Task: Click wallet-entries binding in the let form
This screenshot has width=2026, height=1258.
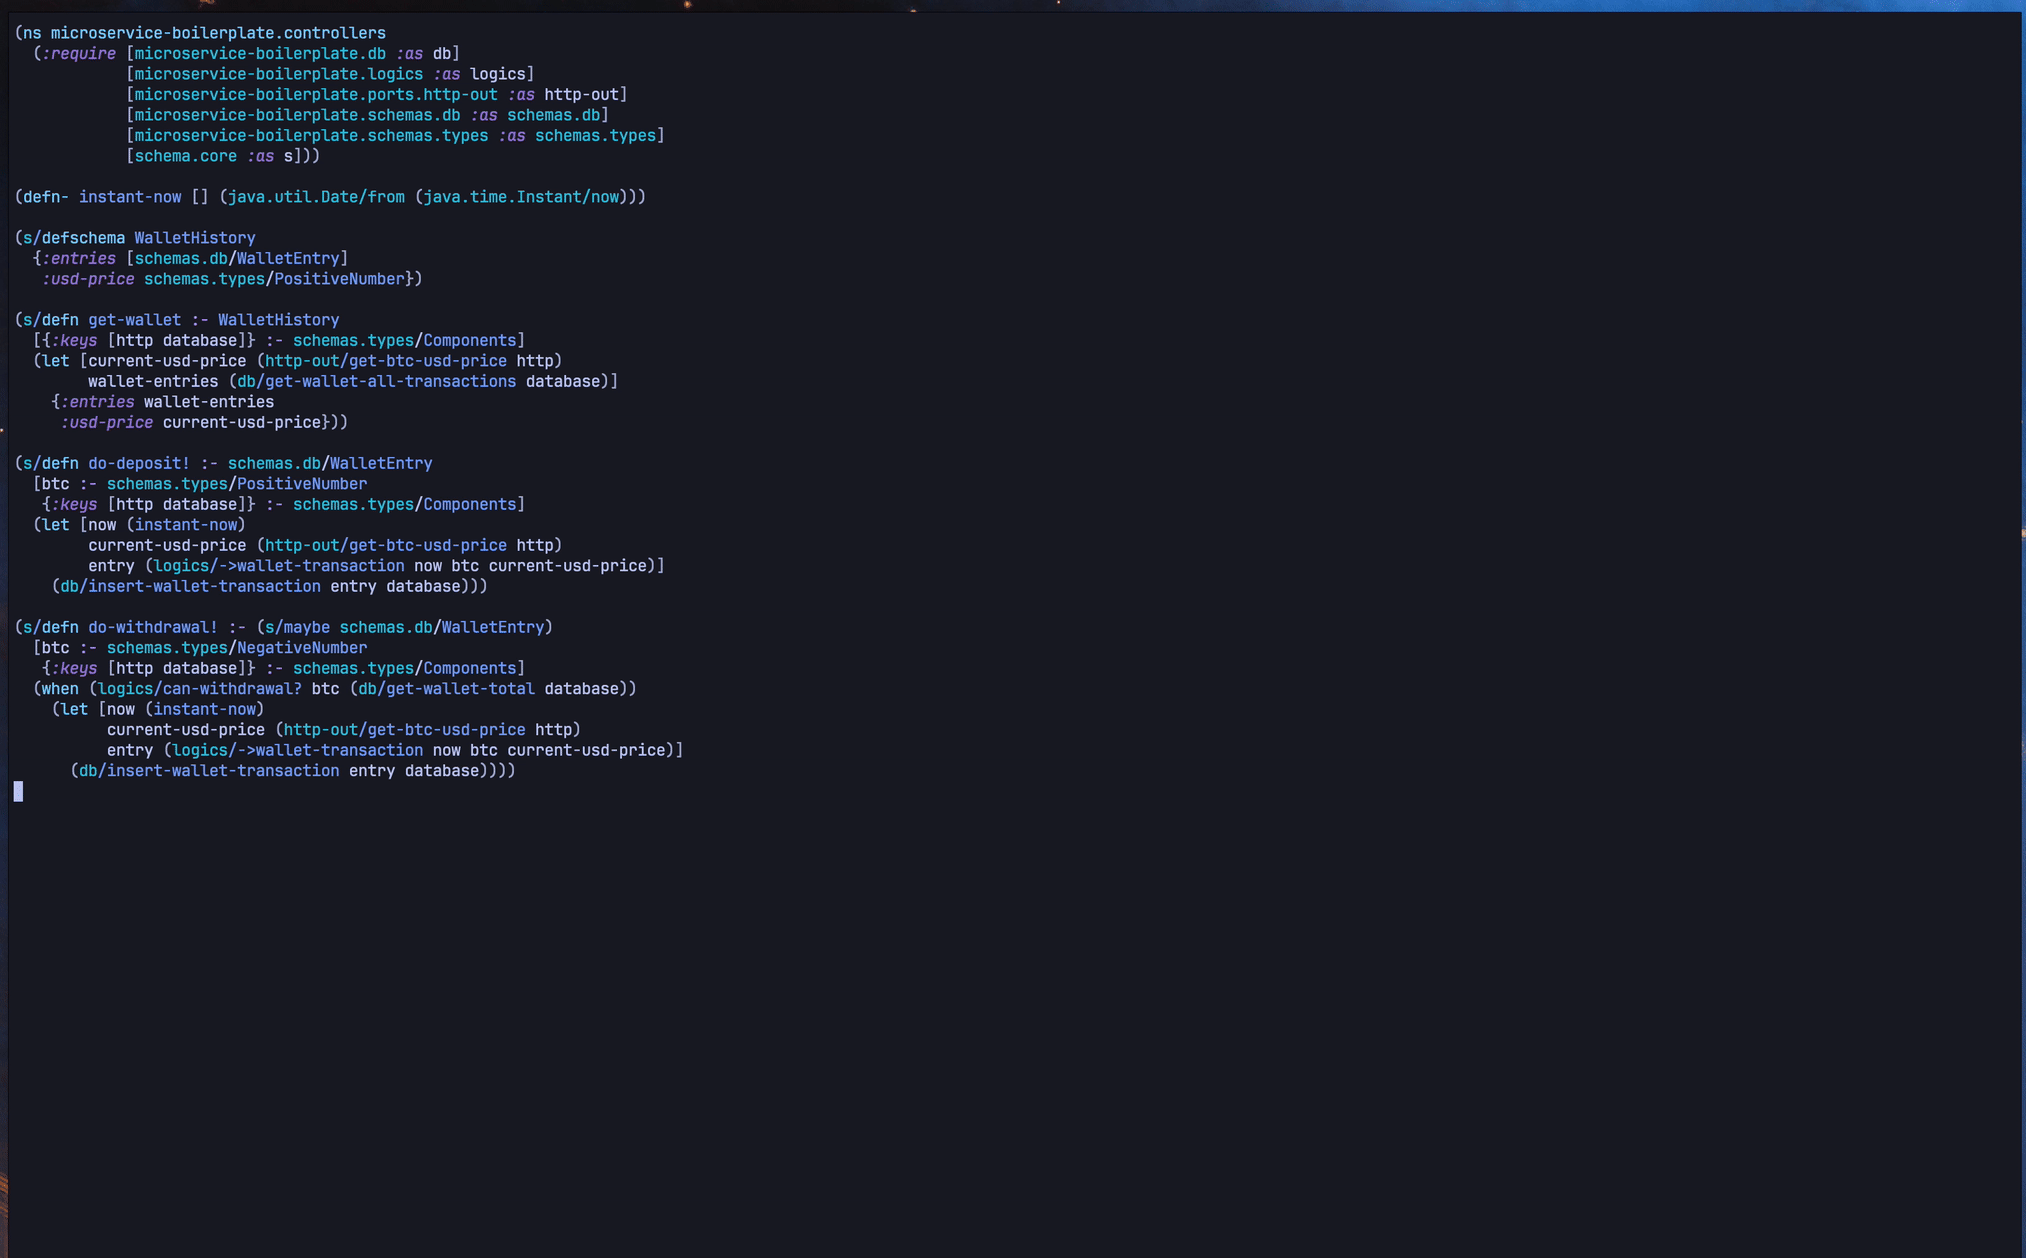Action: tap(152, 381)
